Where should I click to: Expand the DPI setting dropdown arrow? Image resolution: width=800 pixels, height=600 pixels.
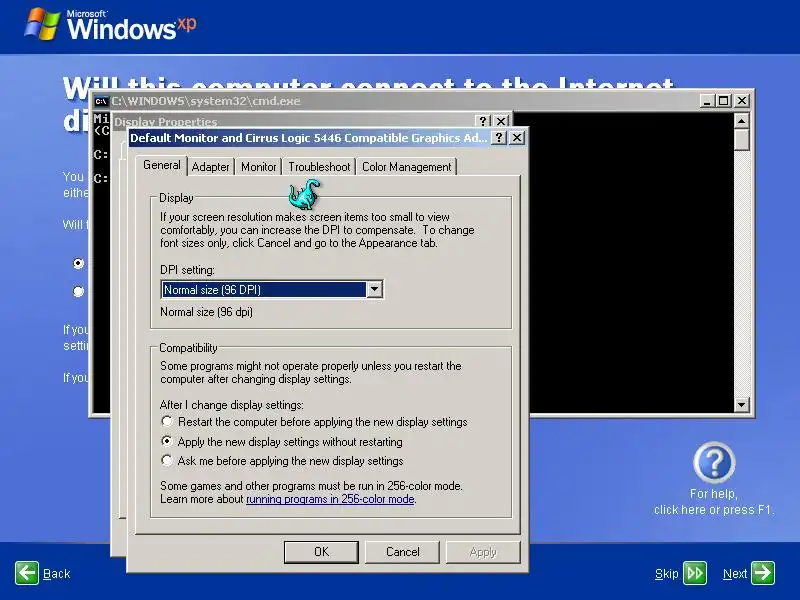click(374, 289)
